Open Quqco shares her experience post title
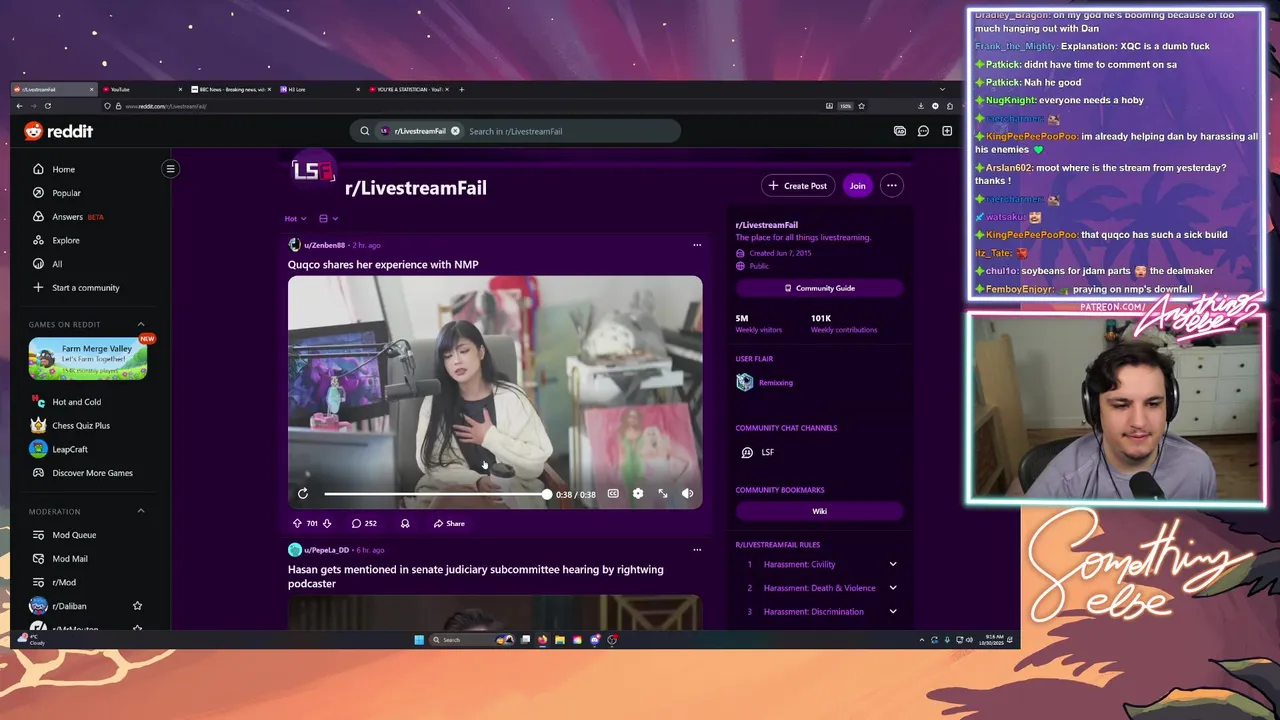Image resolution: width=1280 pixels, height=720 pixels. point(383,264)
